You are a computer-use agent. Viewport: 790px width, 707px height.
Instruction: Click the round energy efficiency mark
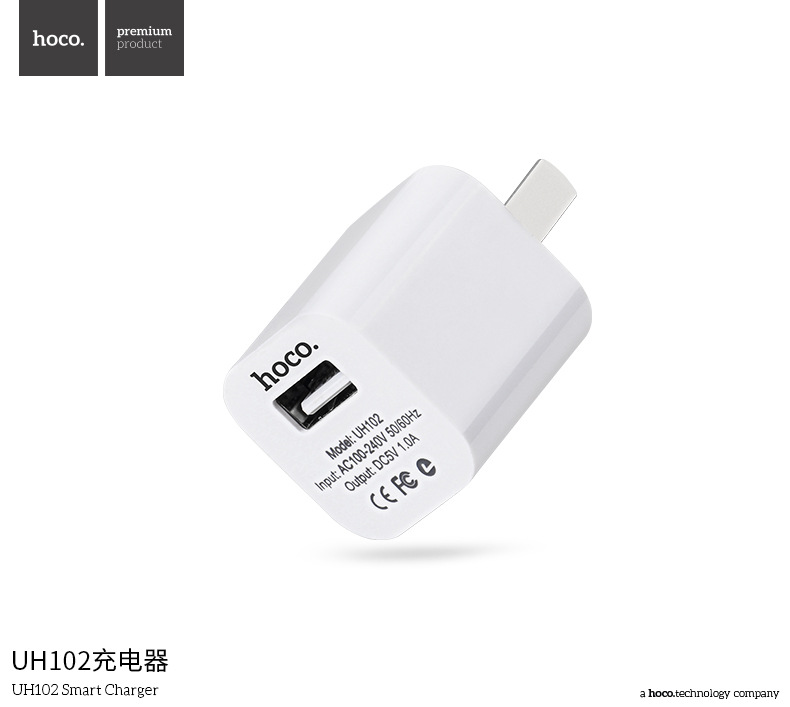click(x=428, y=467)
